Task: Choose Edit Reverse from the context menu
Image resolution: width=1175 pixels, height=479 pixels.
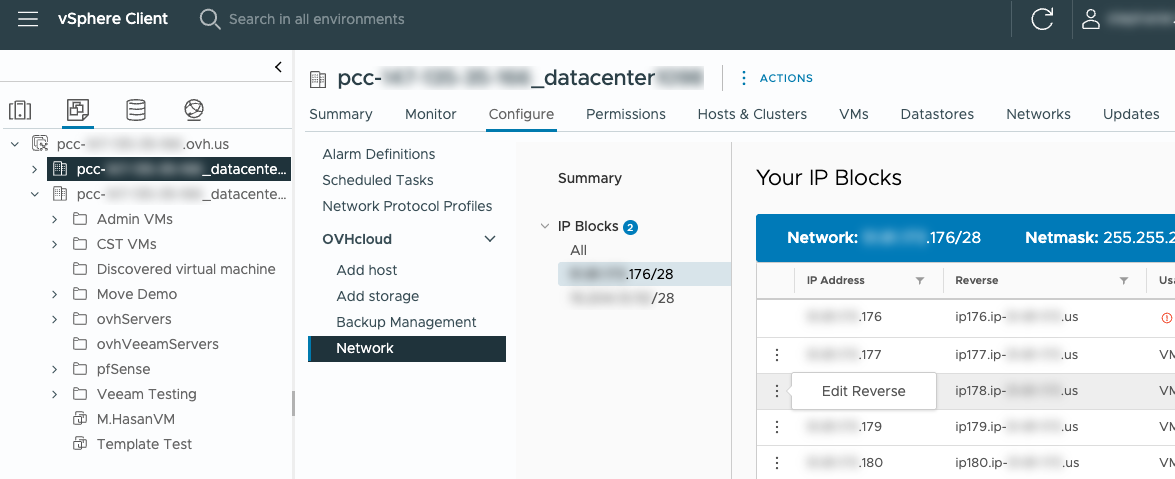Action: 863,391
